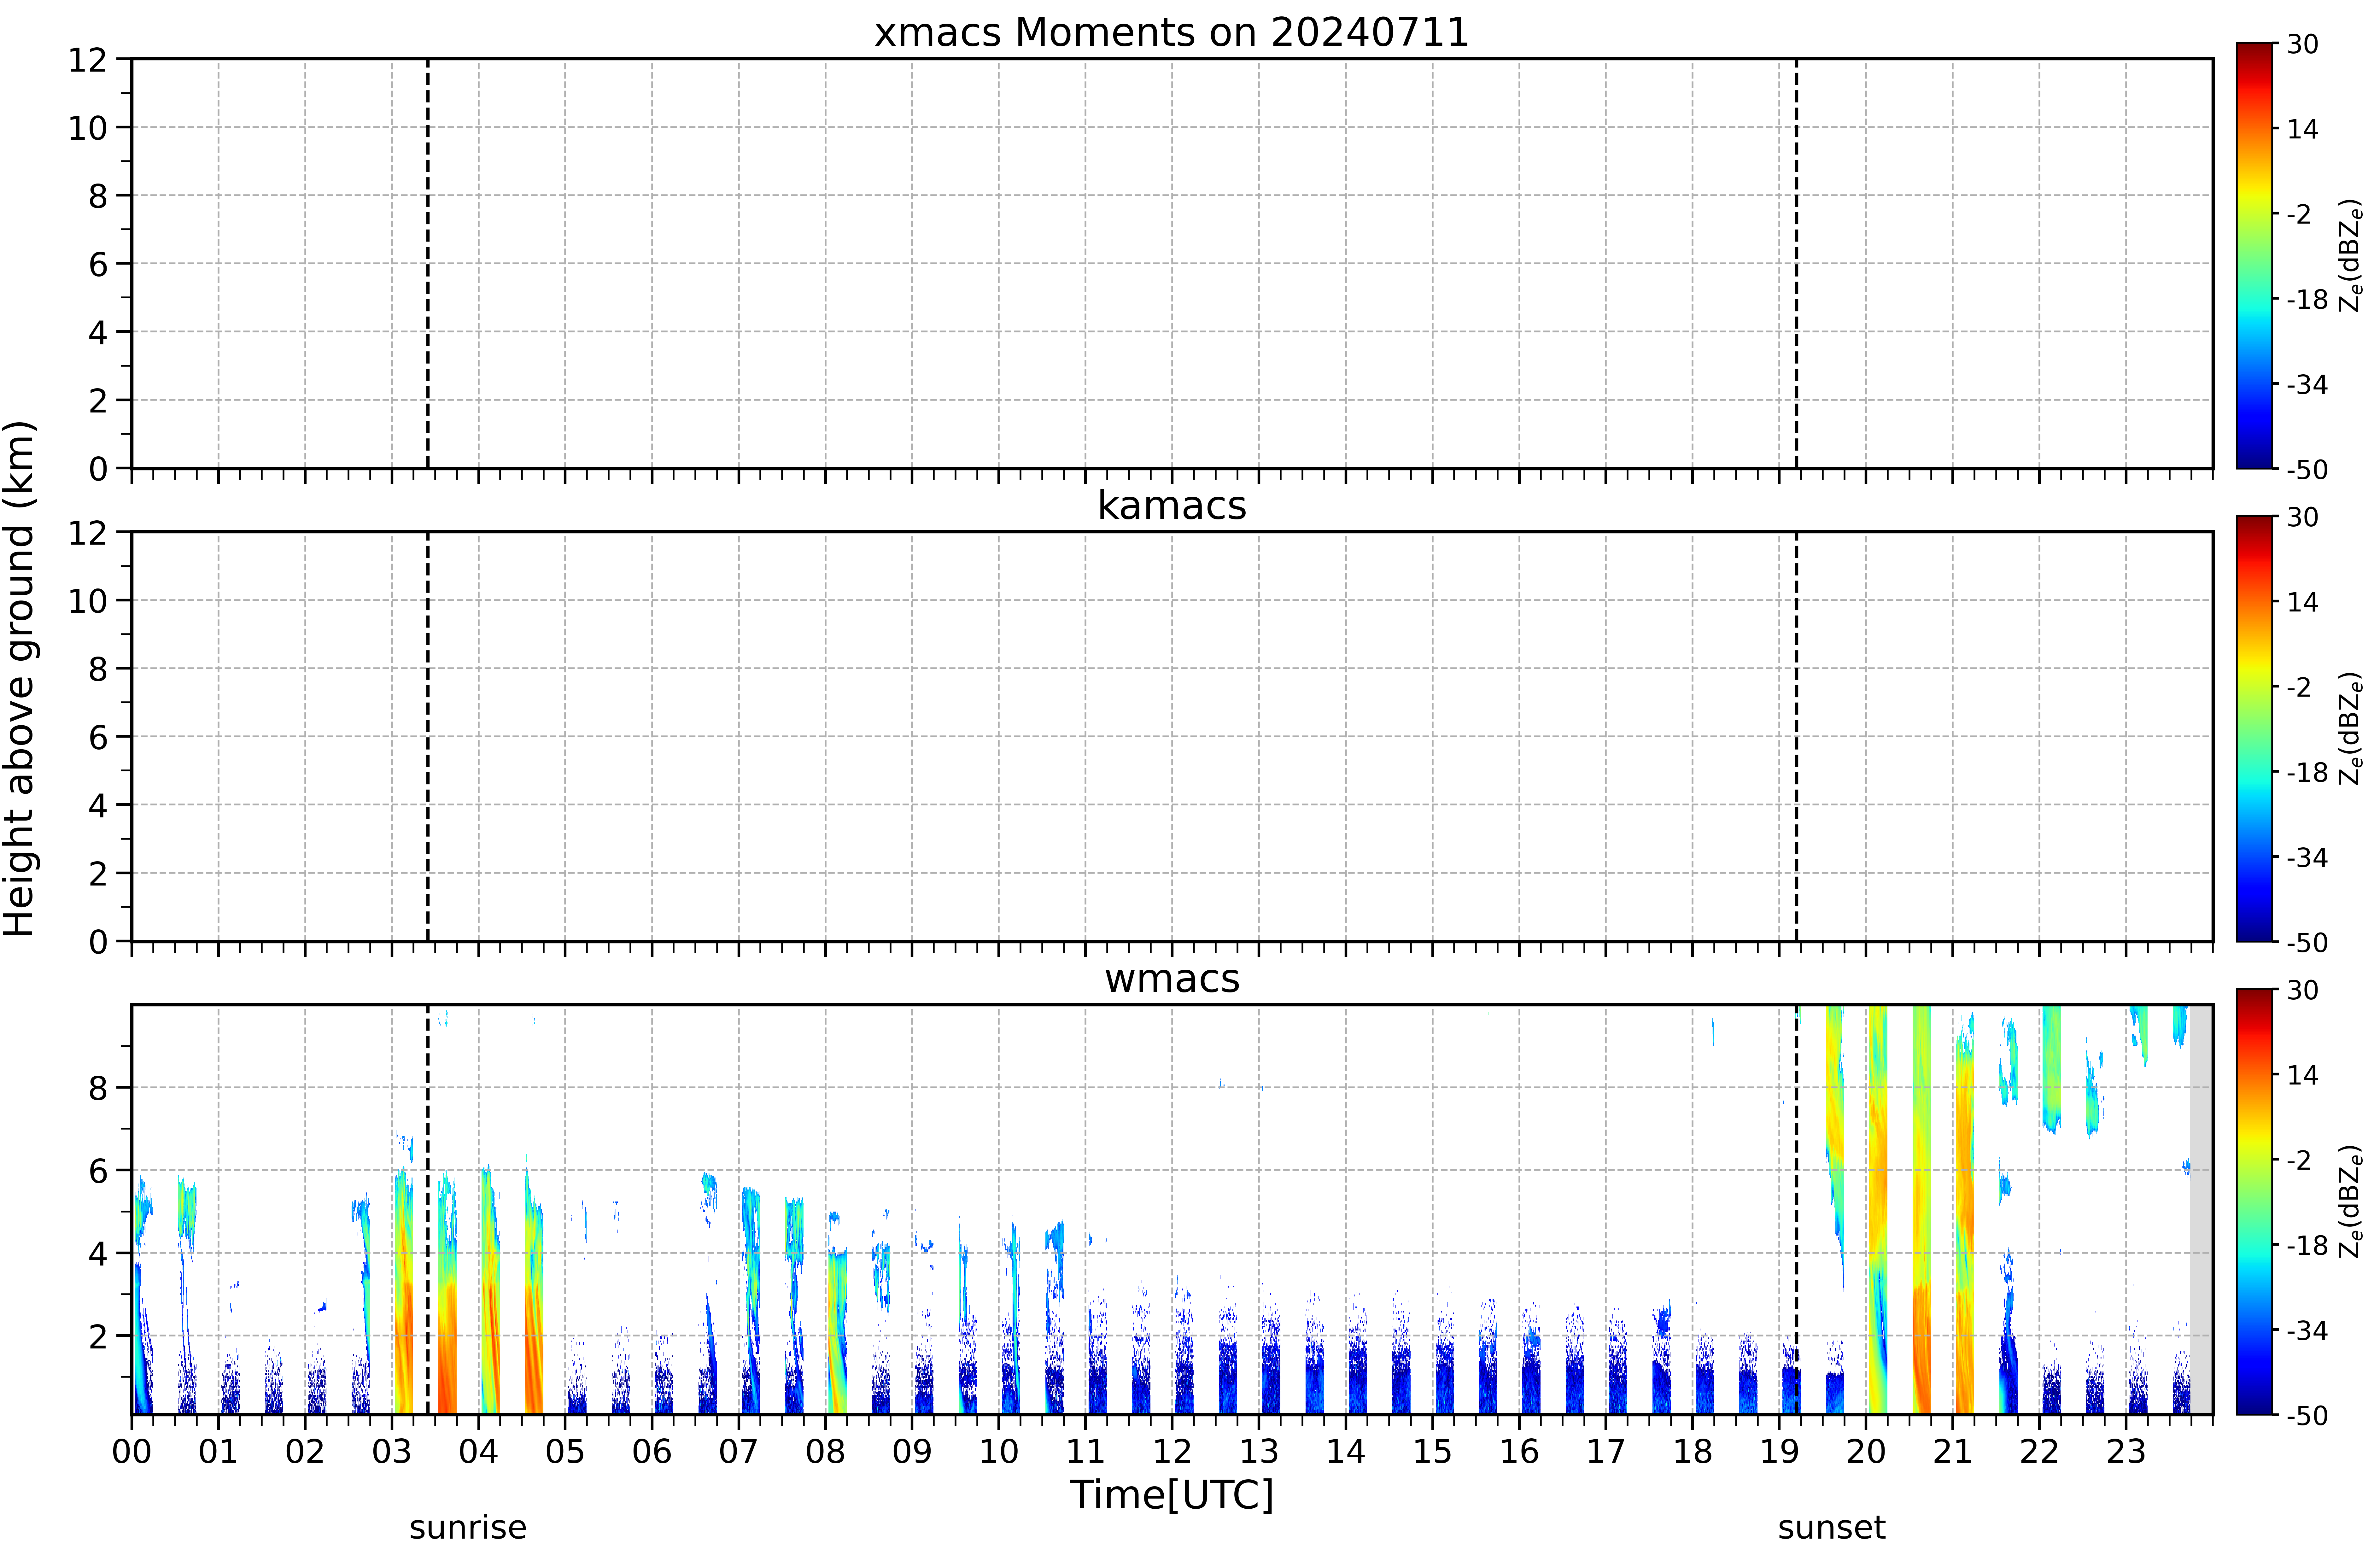Click the "10" time tick label on the time axis
Screen dimensions: 2380x1561
pos(999,1451)
